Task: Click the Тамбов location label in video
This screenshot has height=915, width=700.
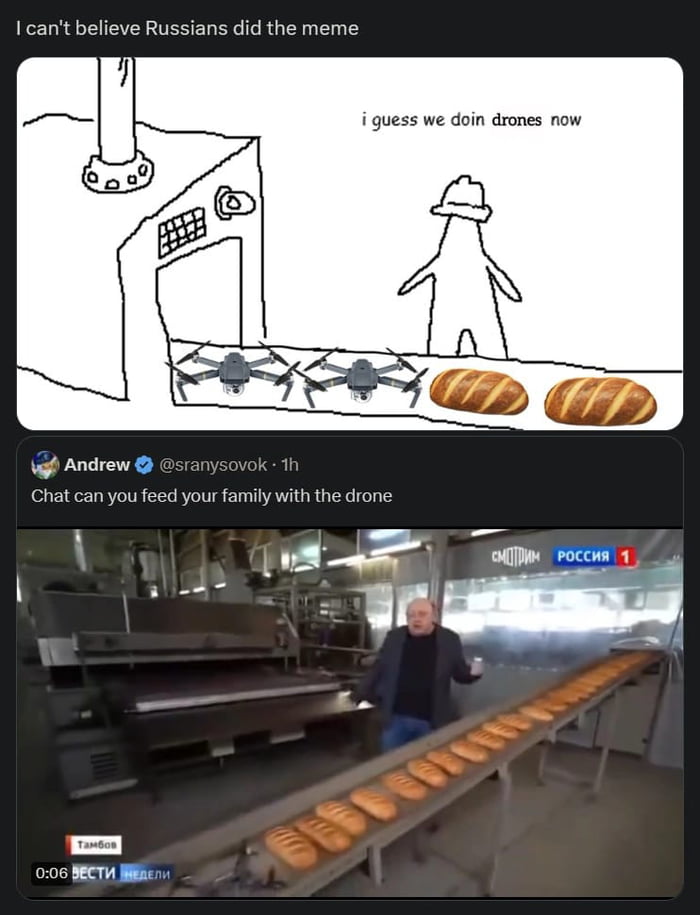Action: pyautogui.click(x=93, y=844)
